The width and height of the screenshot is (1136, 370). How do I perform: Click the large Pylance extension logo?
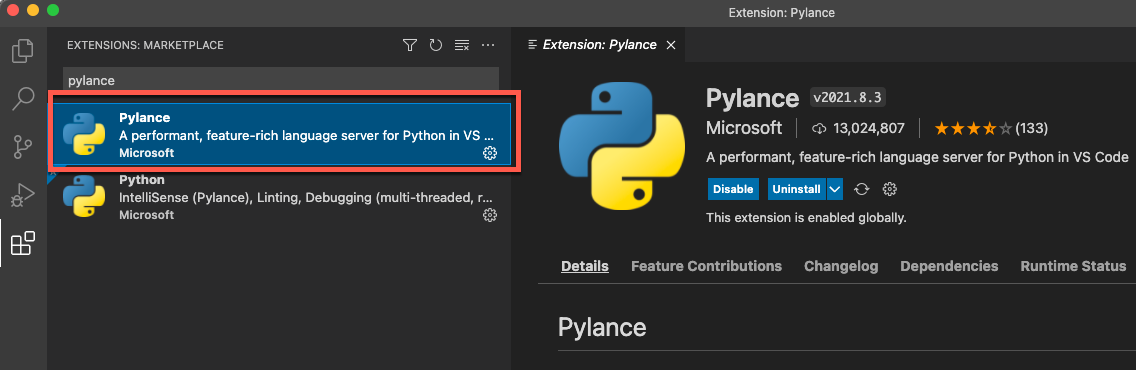click(x=622, y=145)
